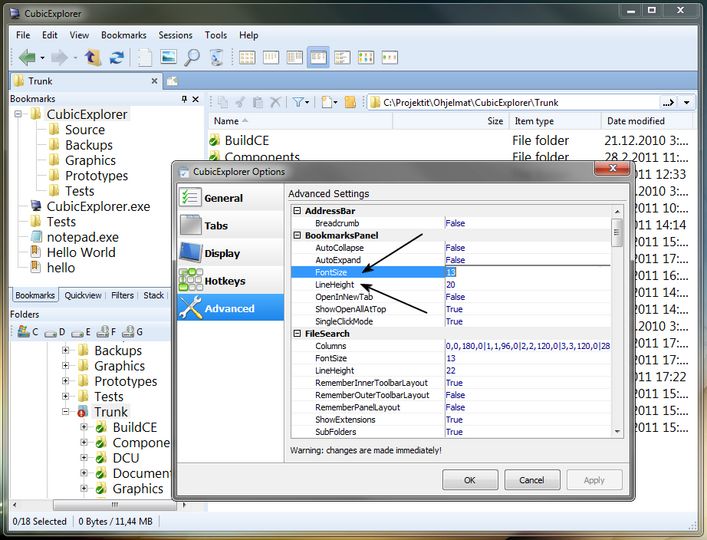Switch to thumbnails view mode

tap(366, 58)
